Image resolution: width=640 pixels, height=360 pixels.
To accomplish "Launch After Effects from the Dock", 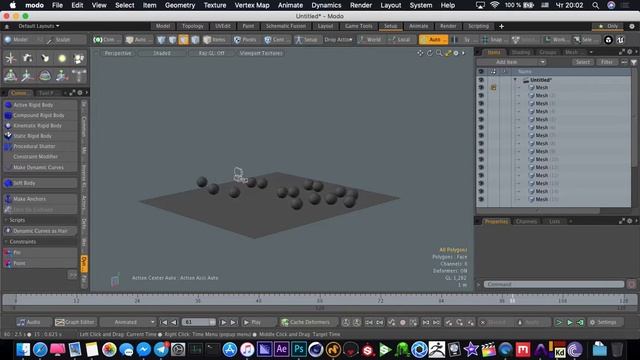I will click(x=282, y=349).
